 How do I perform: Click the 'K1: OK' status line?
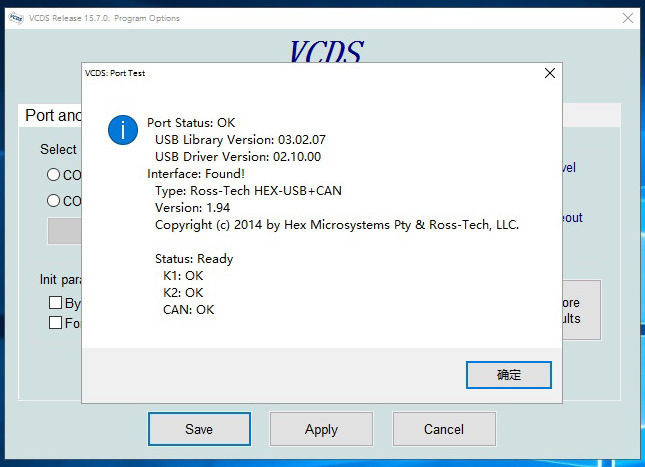point(183,276)
